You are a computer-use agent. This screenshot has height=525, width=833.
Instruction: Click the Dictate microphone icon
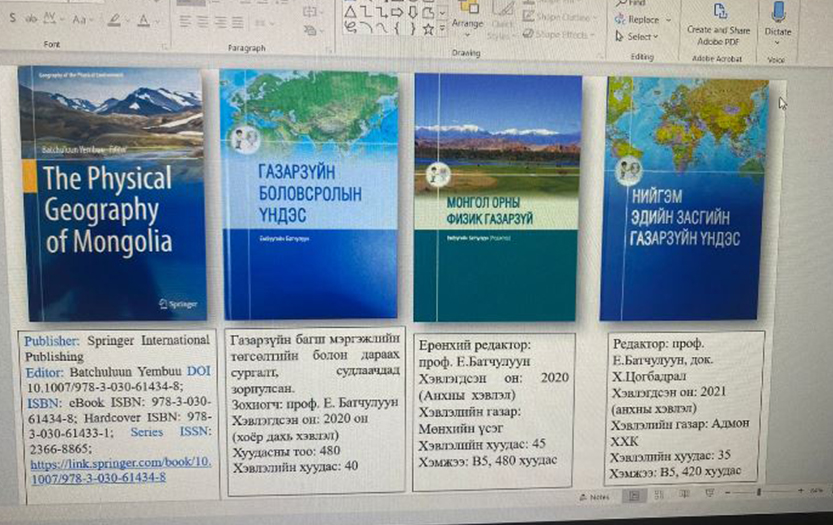tap(778, 12)
